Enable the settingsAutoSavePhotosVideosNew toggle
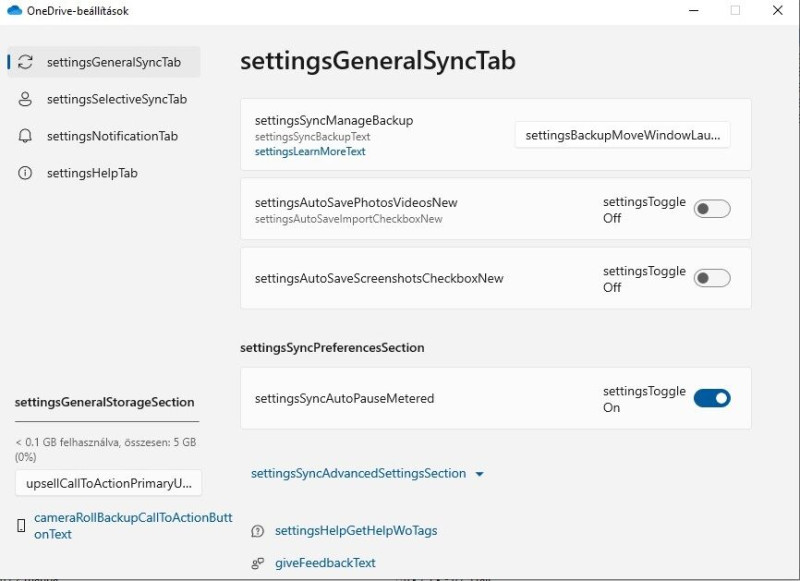The width and height of the screenshot is (800, 581). click(712, 209)
